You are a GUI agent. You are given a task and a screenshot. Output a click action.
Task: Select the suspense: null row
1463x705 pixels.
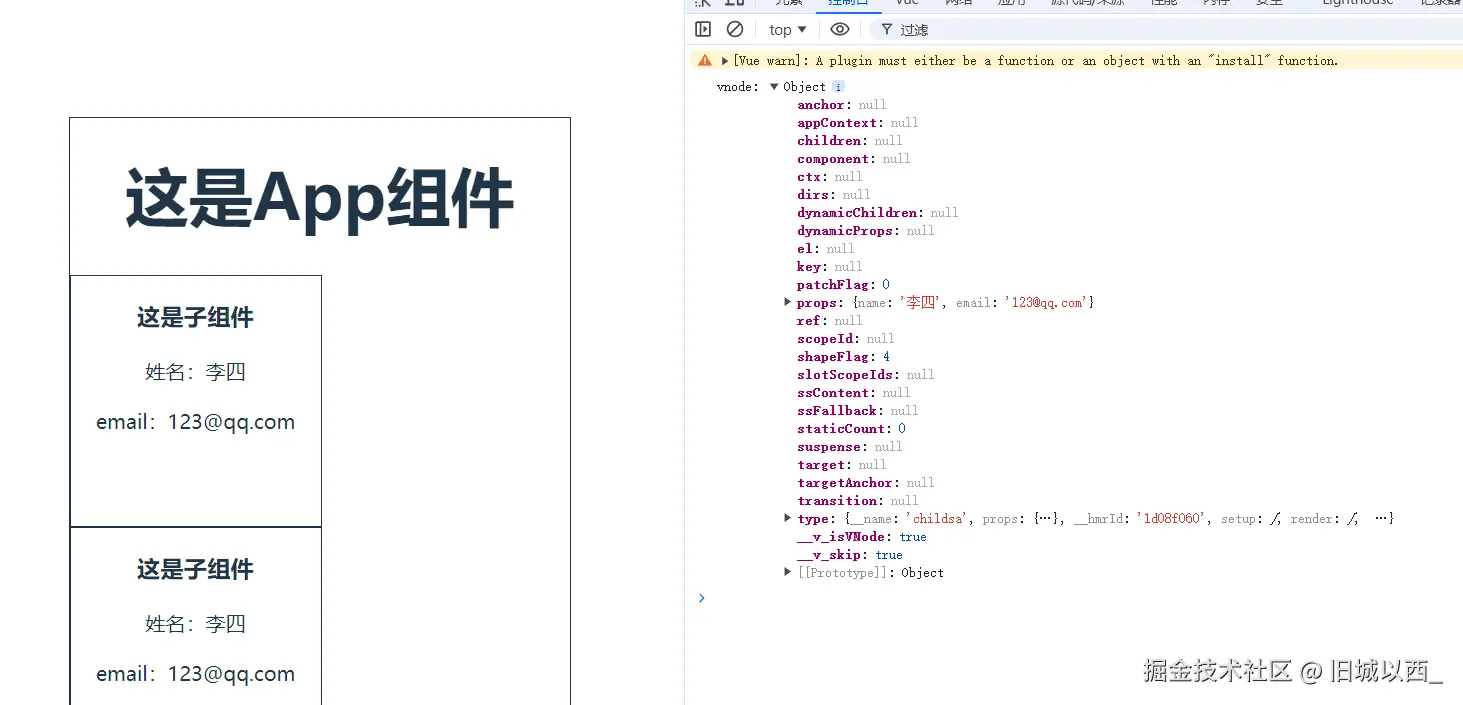click(850, 447)
